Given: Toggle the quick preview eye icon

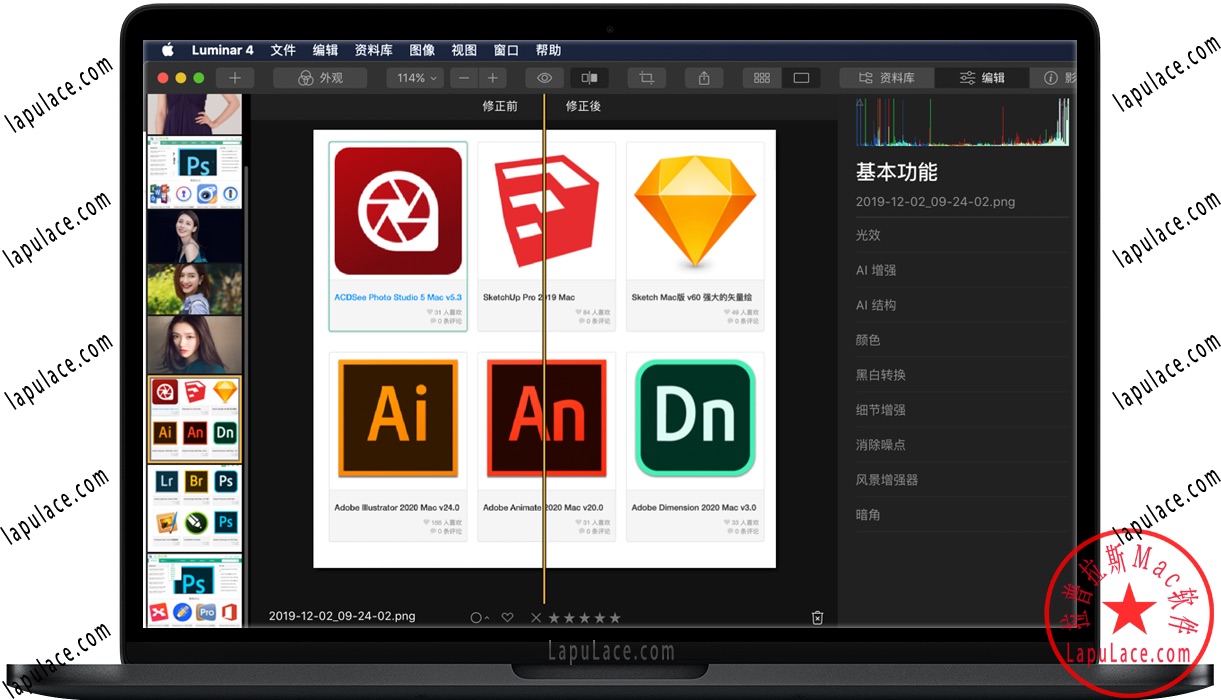Looking at the screenshot, I should (x=543, y=77).
